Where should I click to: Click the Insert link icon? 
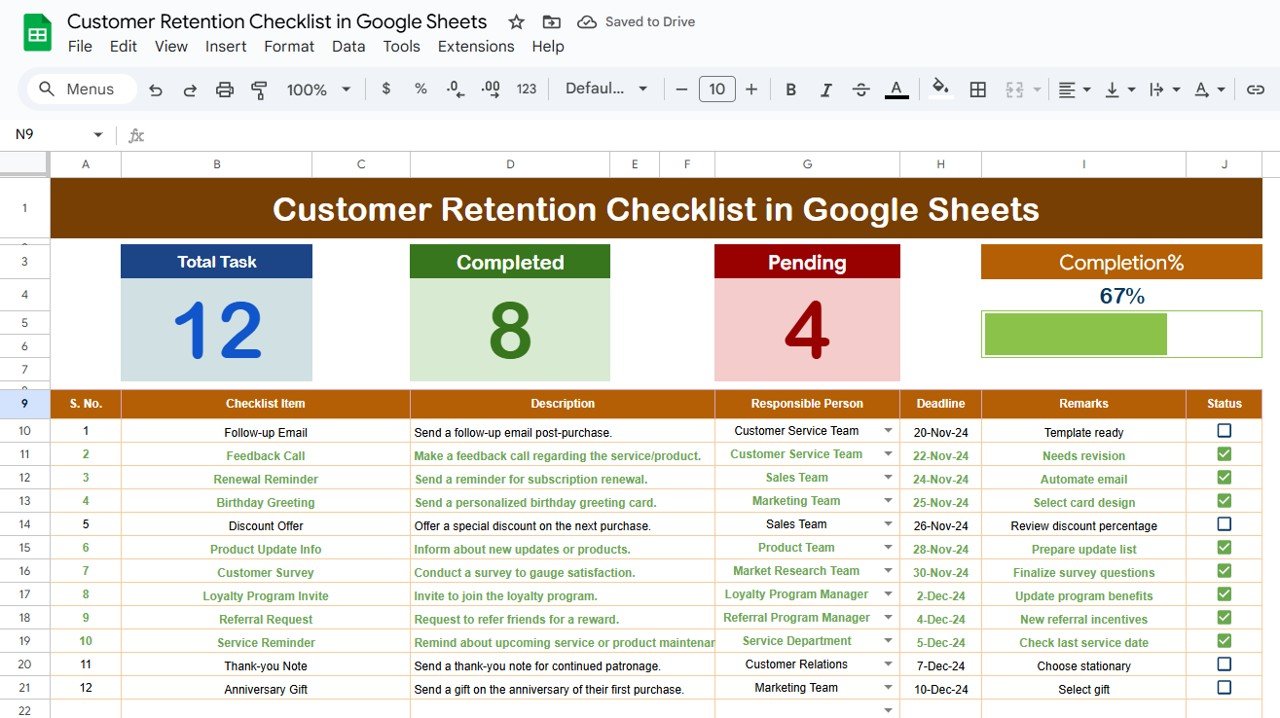[x=1256, y=89]
